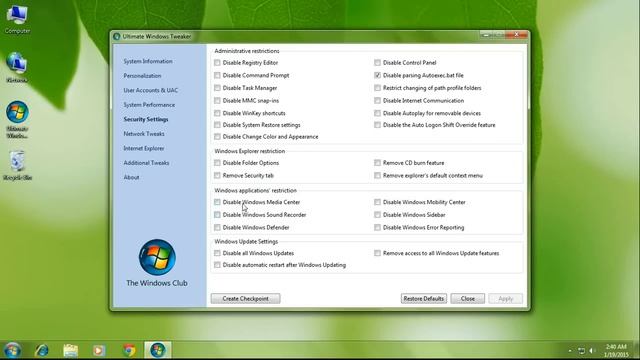Check Disable Windows Defender
This screenshot has height=360, width=640.
click(217, 227)
